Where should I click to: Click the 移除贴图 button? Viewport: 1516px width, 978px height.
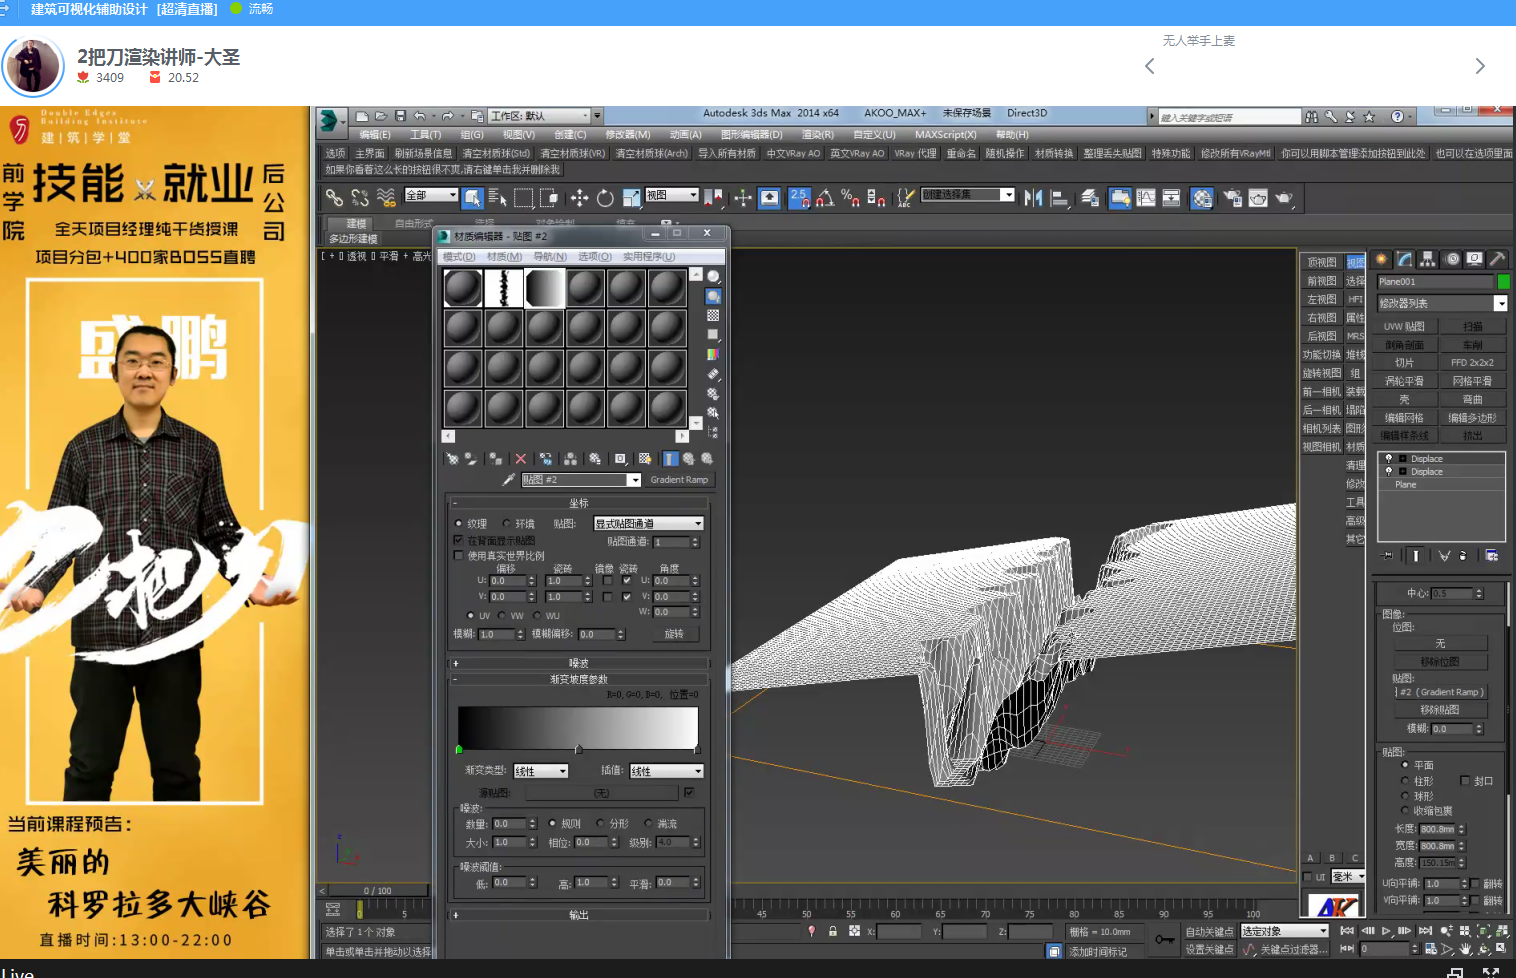[x=1440, y=710]
